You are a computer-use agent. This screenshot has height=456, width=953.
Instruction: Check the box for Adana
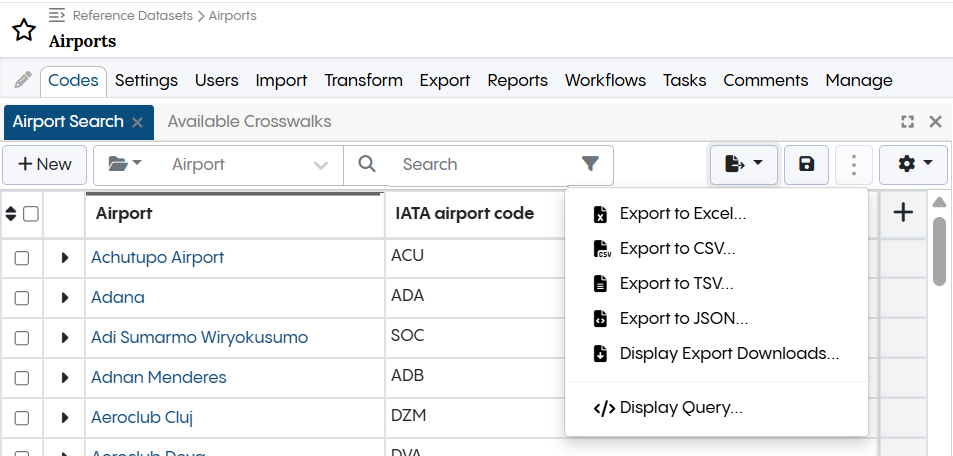[x=22, y=298]
